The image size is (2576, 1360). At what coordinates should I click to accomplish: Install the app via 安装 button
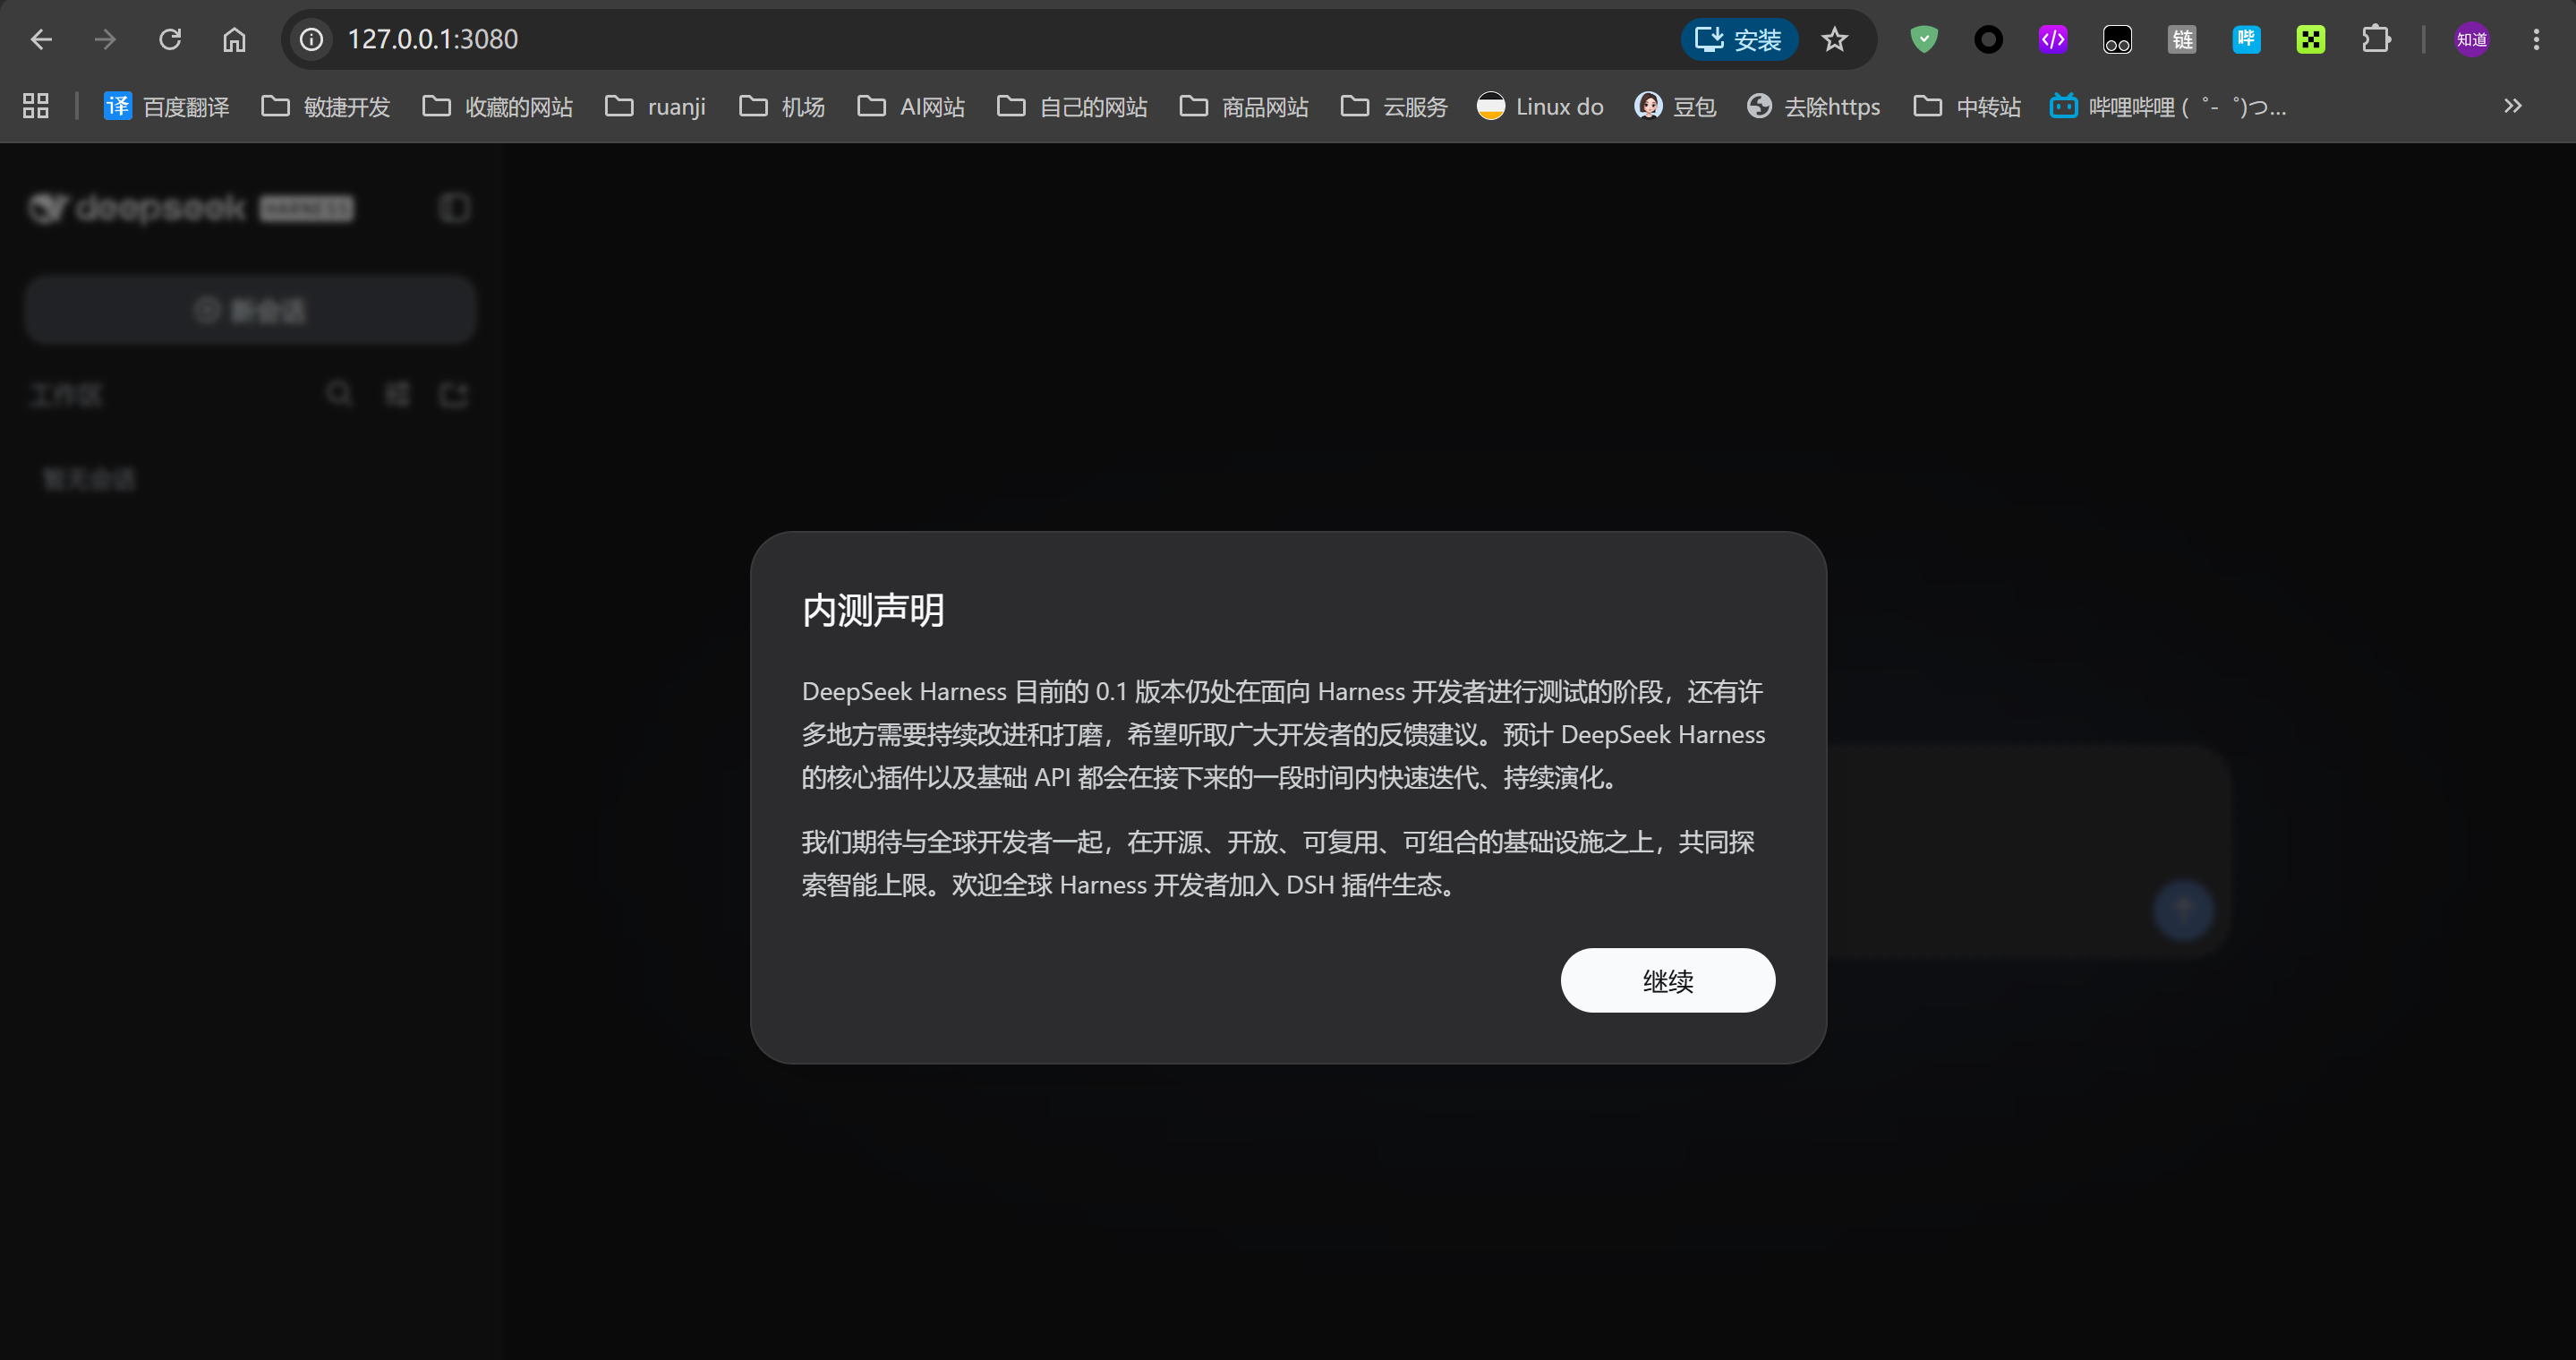(1739, 39)
